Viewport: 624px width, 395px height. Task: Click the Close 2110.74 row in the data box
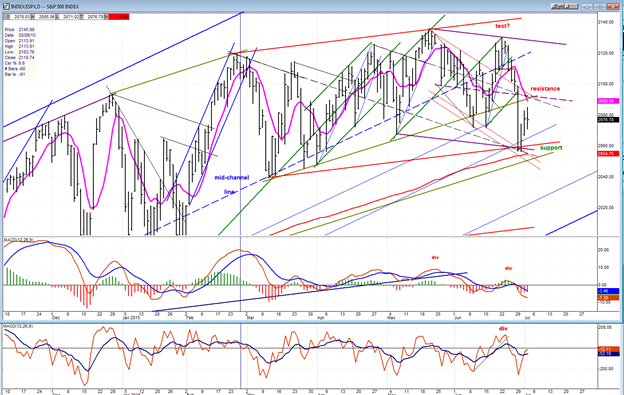click(20, 58)
